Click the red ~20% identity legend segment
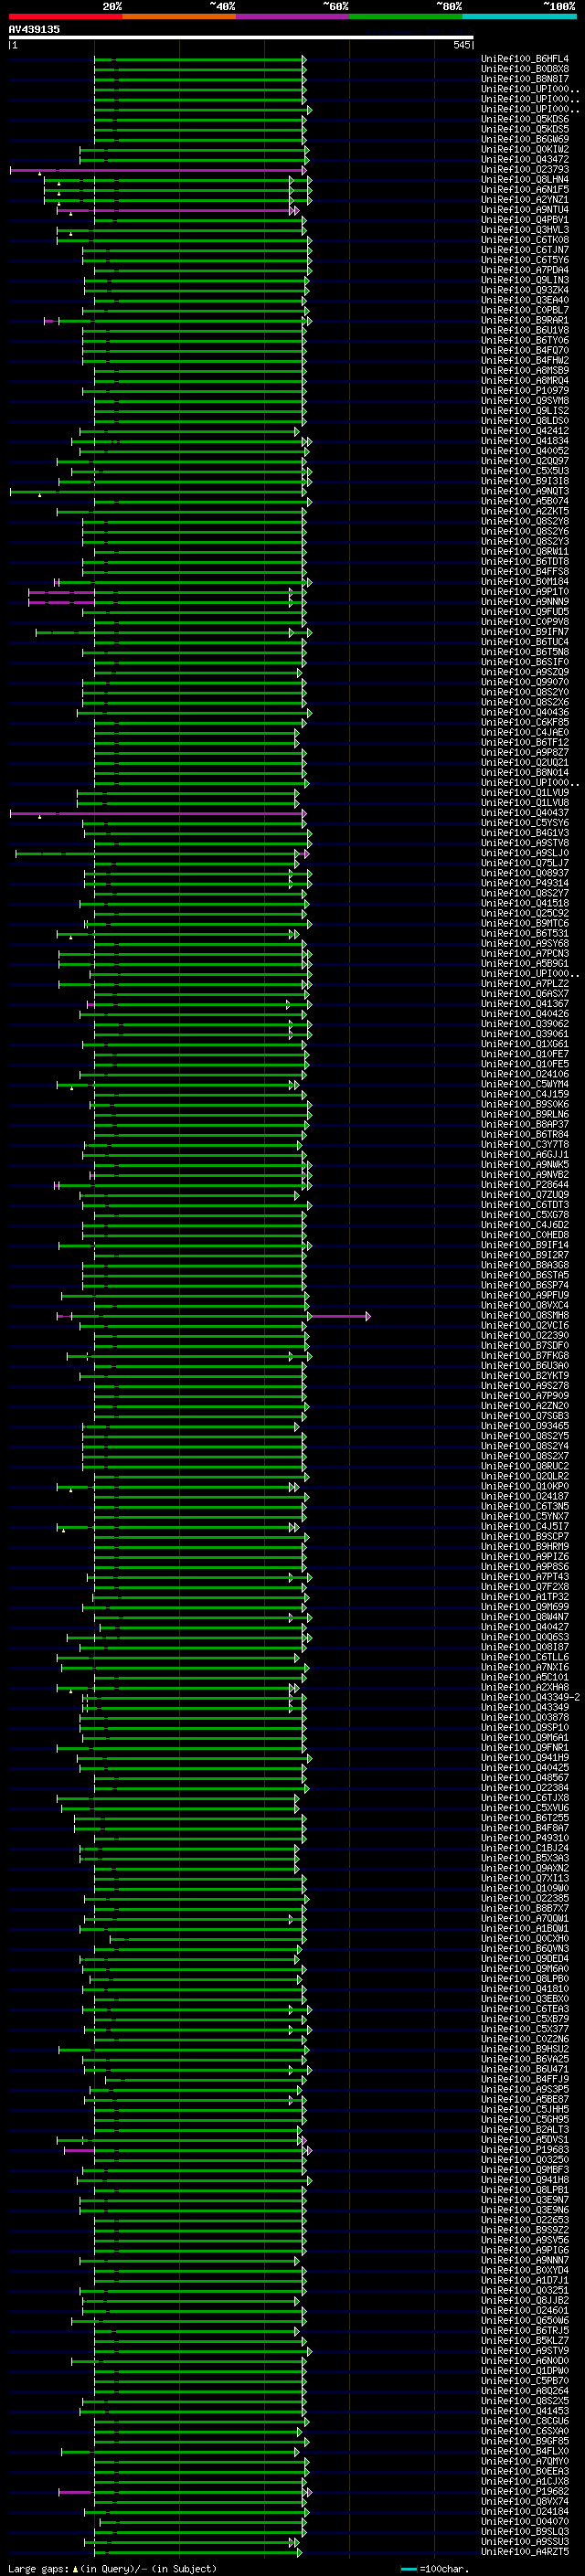The image size is (585, 2576). [x=65, y=16]
